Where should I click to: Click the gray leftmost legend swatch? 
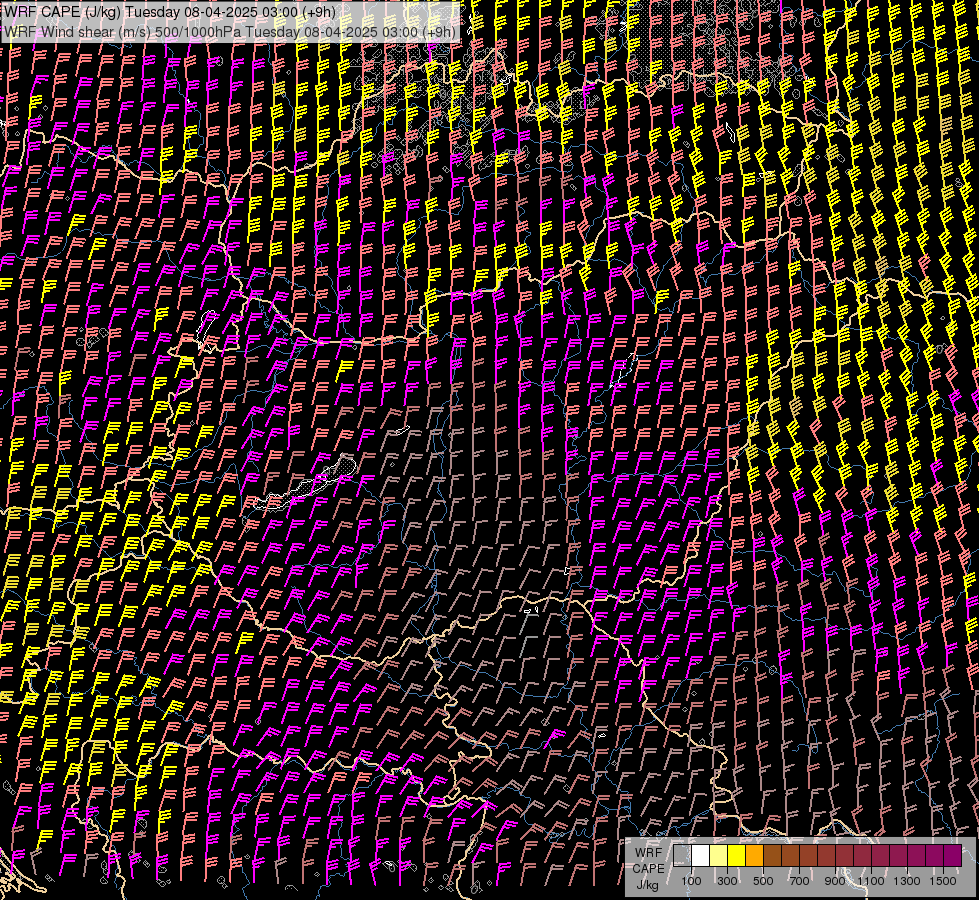coord(682,855)
